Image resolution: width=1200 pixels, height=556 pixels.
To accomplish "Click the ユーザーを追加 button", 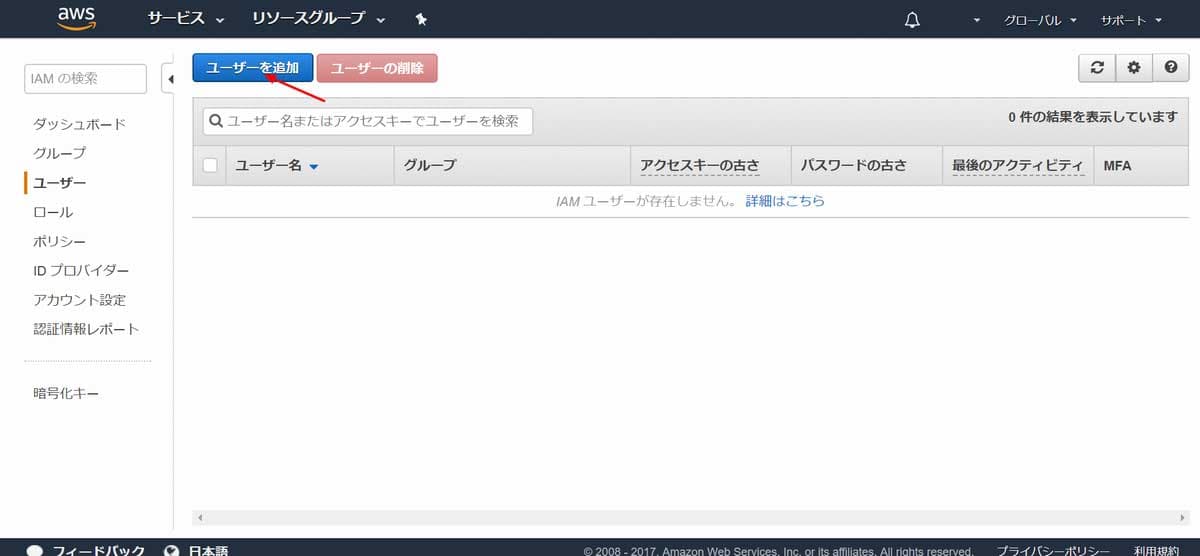I will (x=253, y=68).
